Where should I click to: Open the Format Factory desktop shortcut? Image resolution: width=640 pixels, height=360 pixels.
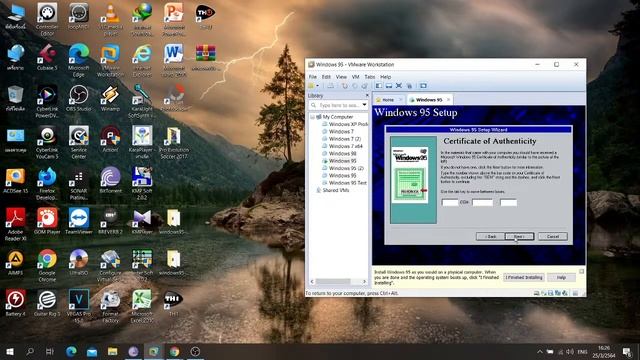[110, 306]
